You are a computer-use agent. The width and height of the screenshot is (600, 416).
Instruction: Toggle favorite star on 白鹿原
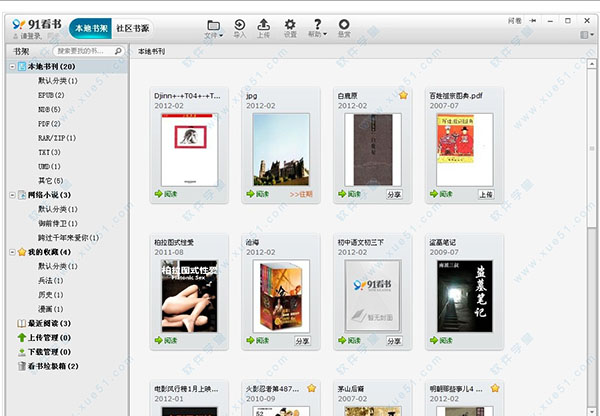[x=403, y=95]
